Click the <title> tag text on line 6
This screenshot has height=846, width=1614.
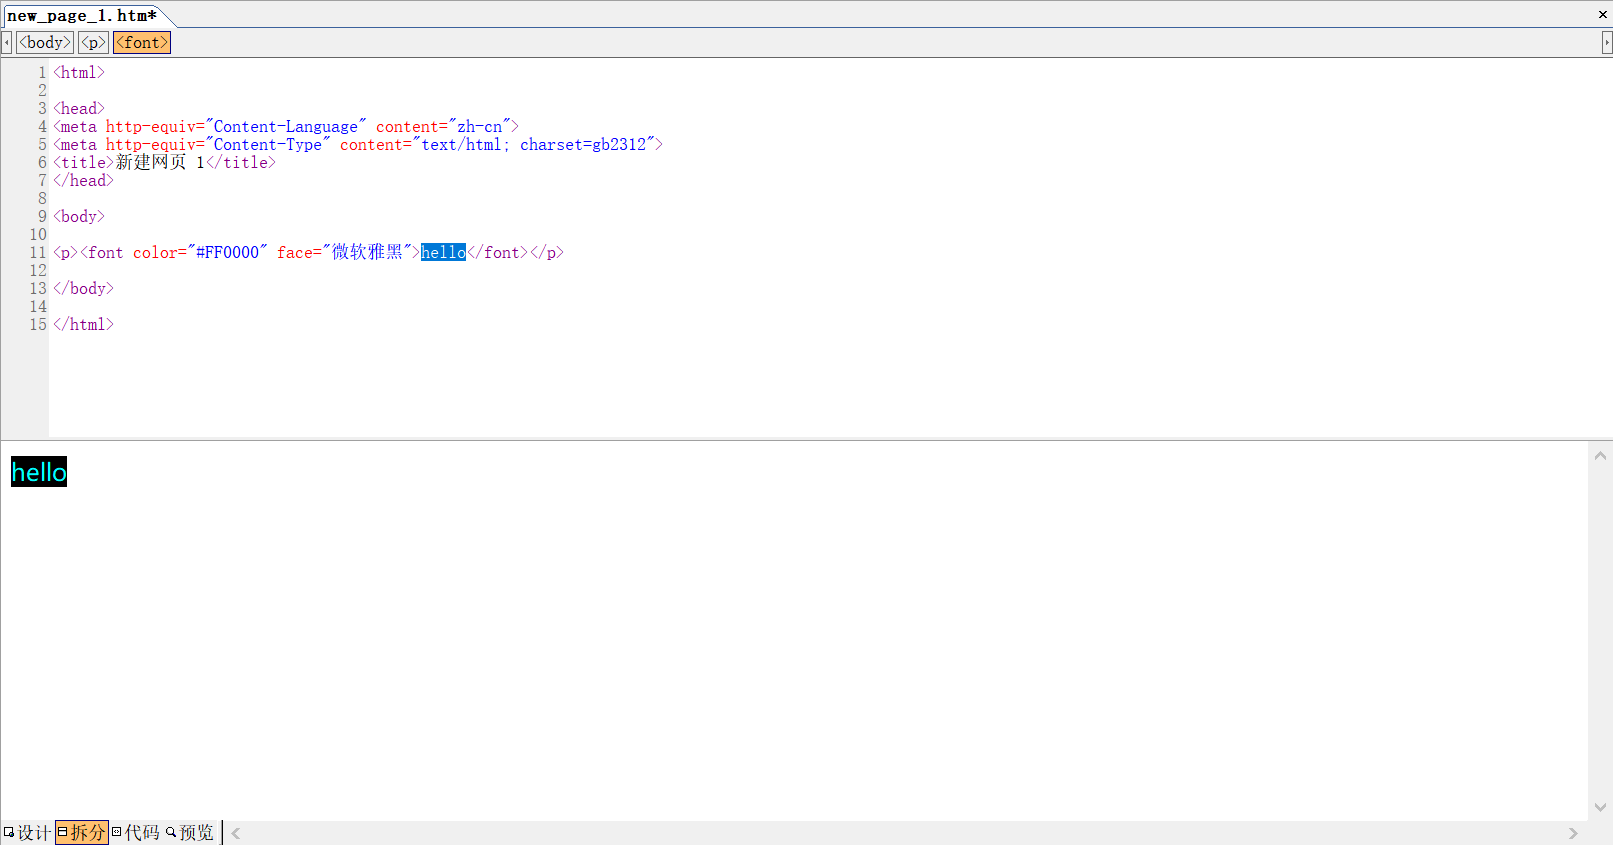(84, 162)
